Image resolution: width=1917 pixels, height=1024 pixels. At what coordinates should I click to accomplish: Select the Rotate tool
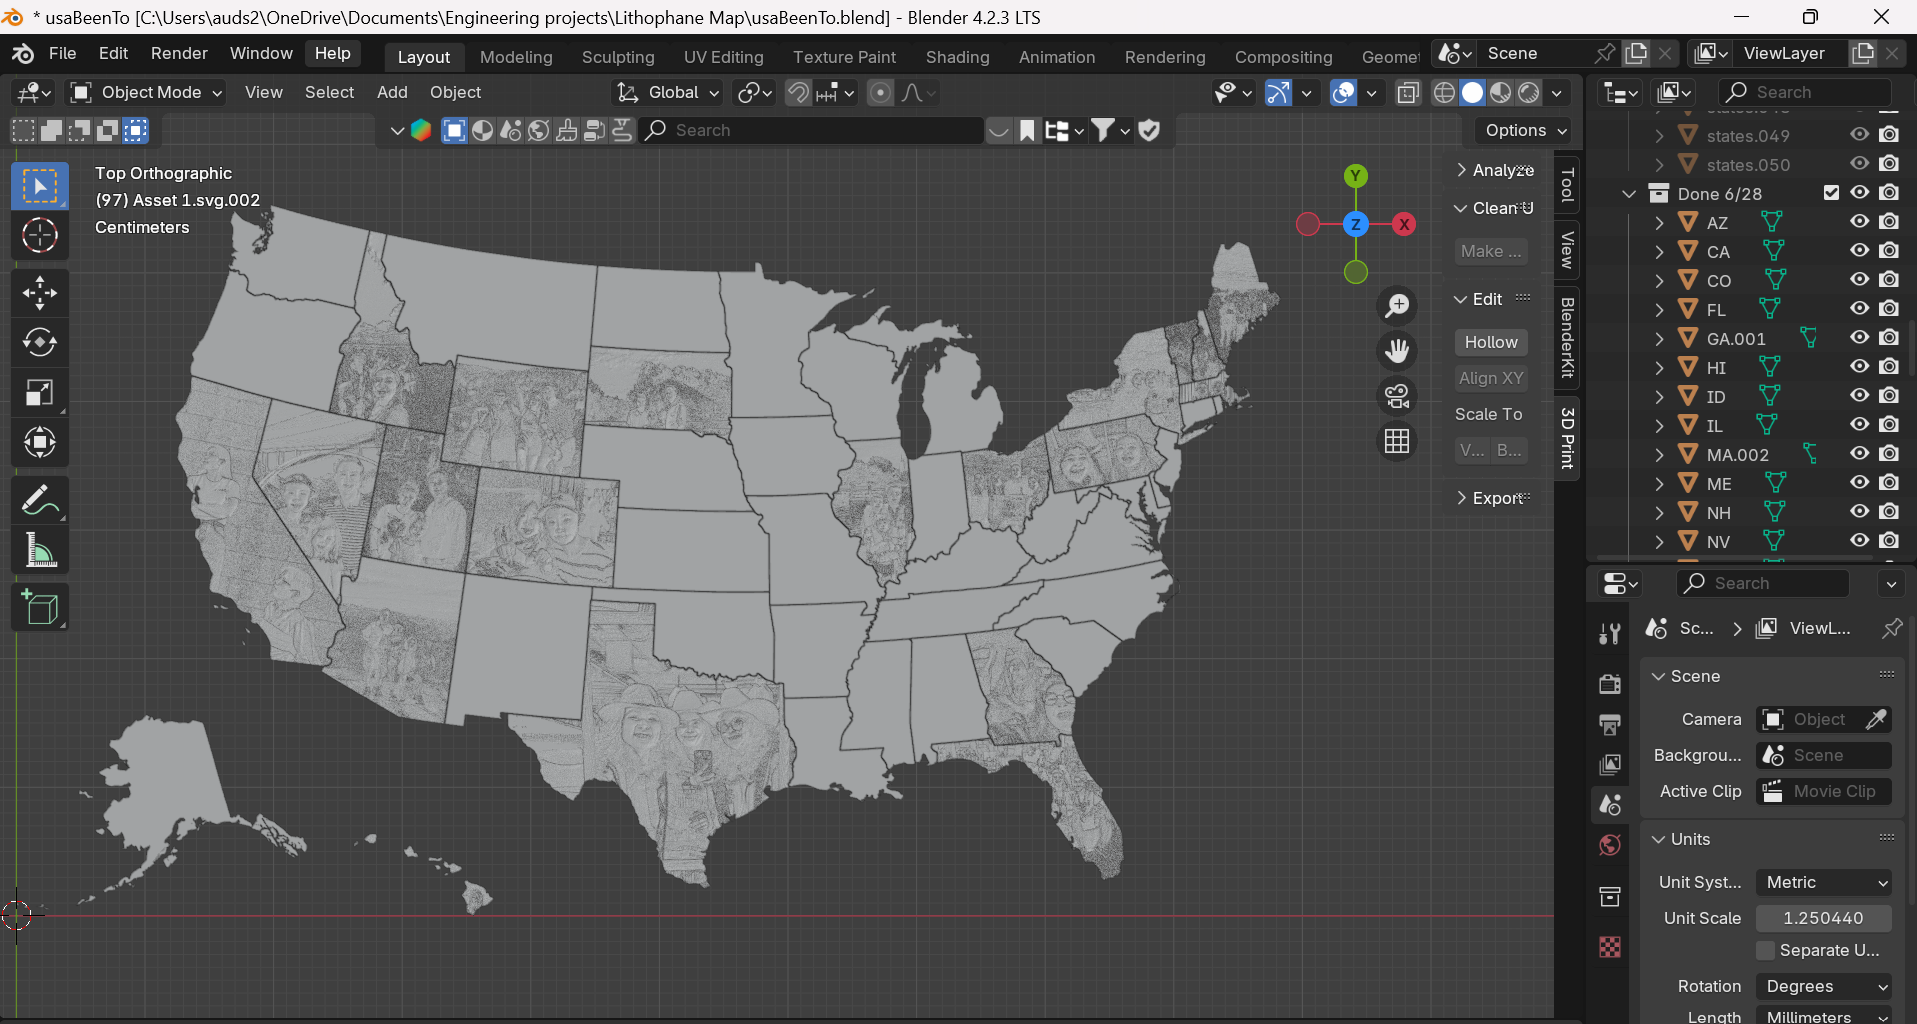[x=40, y=343]
